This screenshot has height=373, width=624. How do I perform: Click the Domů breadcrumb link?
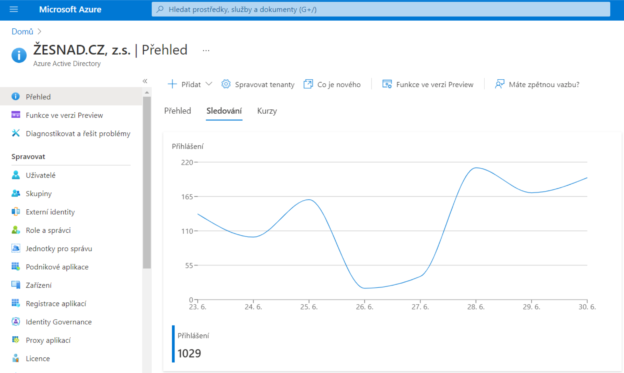coord(22,31)
